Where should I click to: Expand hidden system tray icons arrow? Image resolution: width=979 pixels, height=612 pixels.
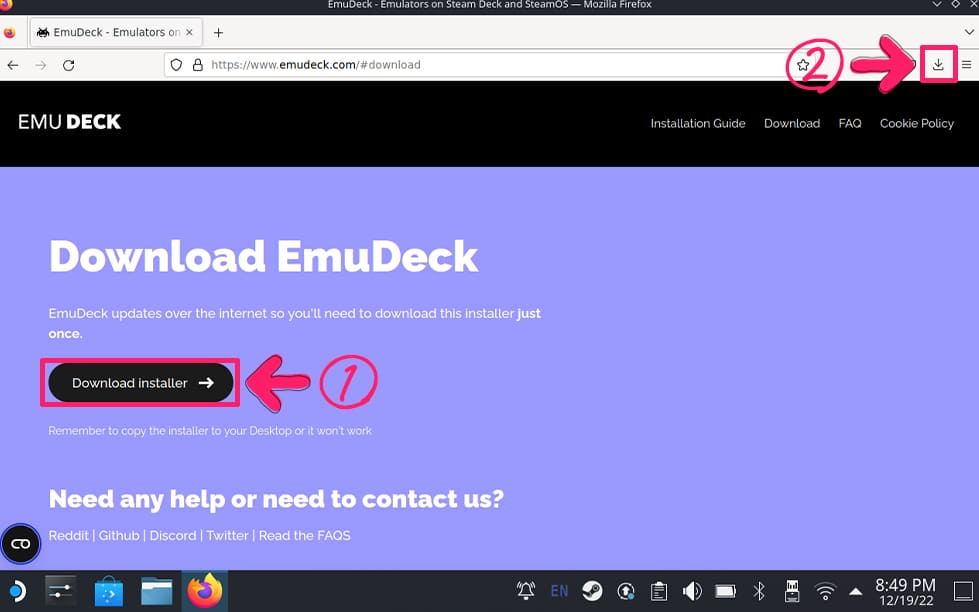point(855,591)
